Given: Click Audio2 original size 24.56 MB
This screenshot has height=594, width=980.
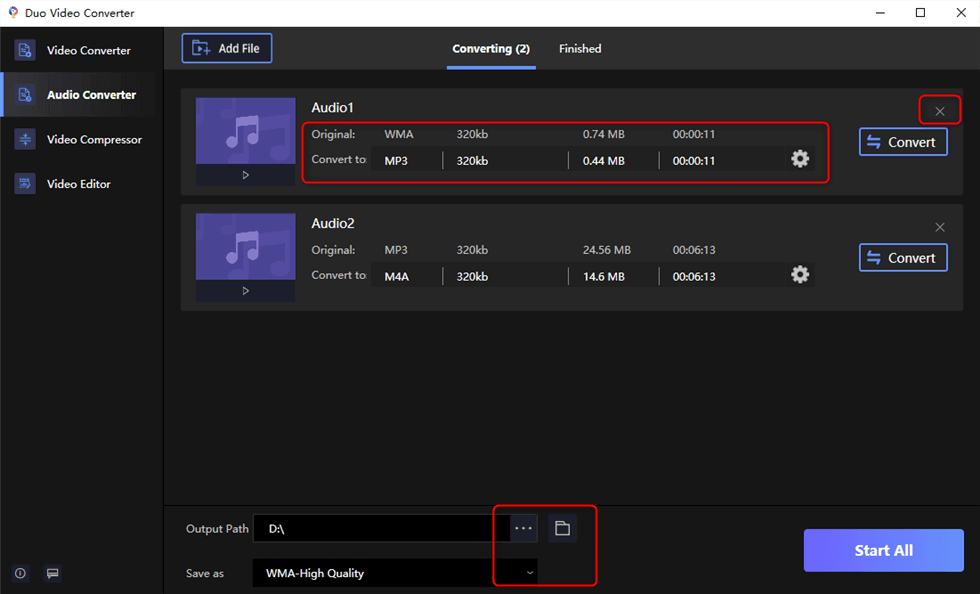Looking at the screenshot, I should coord(607,249).
